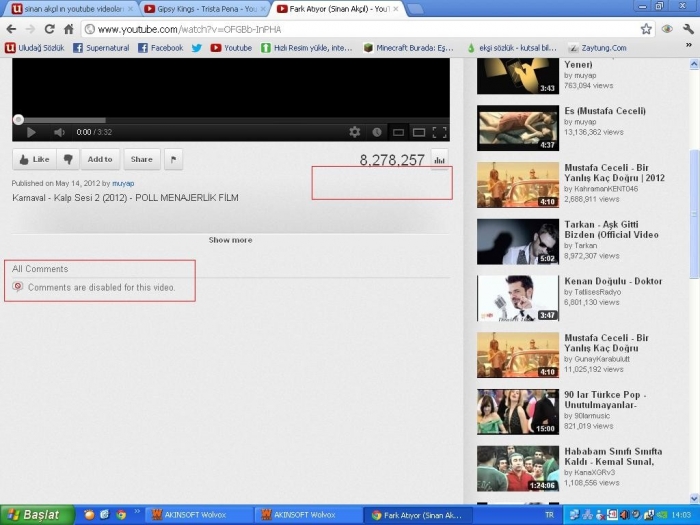Play the video with the play button
The image size is (700, 525).
[31, 132]
